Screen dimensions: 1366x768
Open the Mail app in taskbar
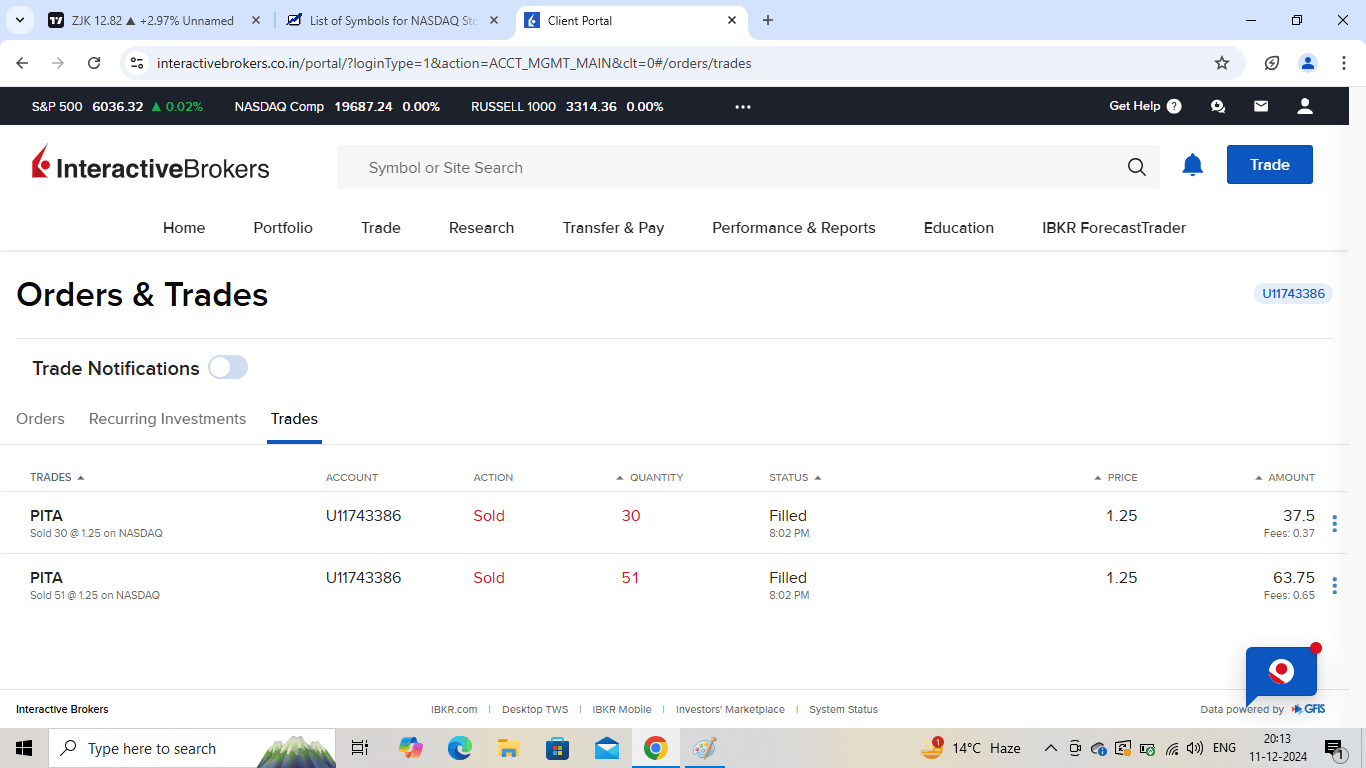click(606, 748)
